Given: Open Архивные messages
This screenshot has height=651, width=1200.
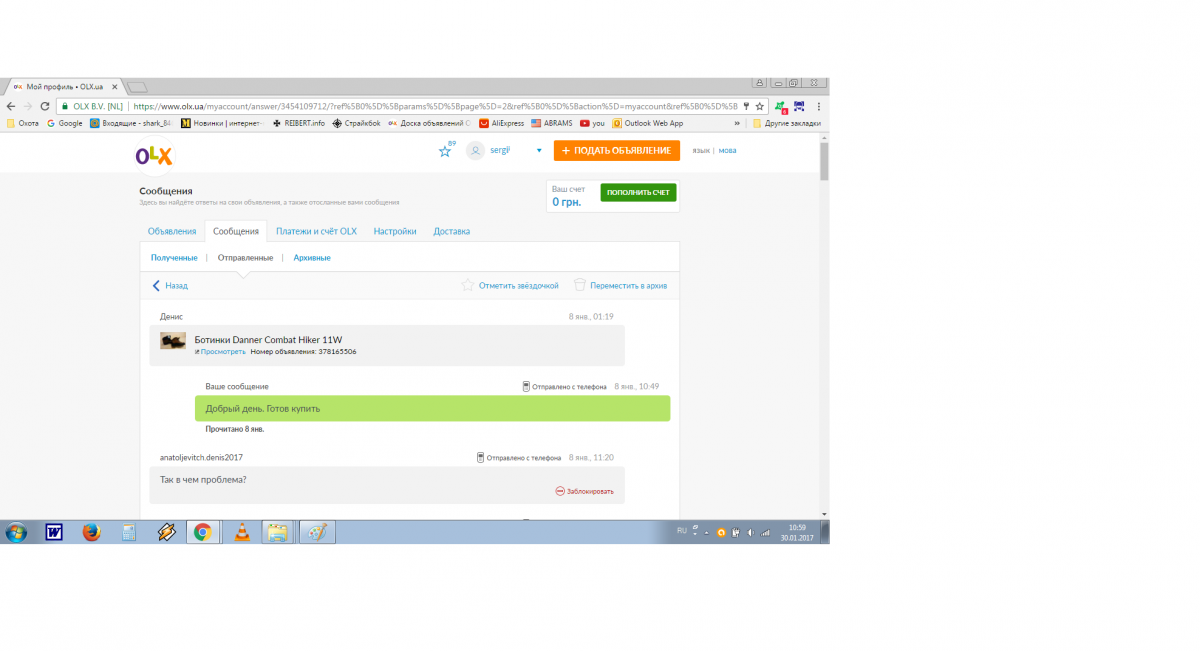Looking at the screenshot, I should [x=312, y=257].
